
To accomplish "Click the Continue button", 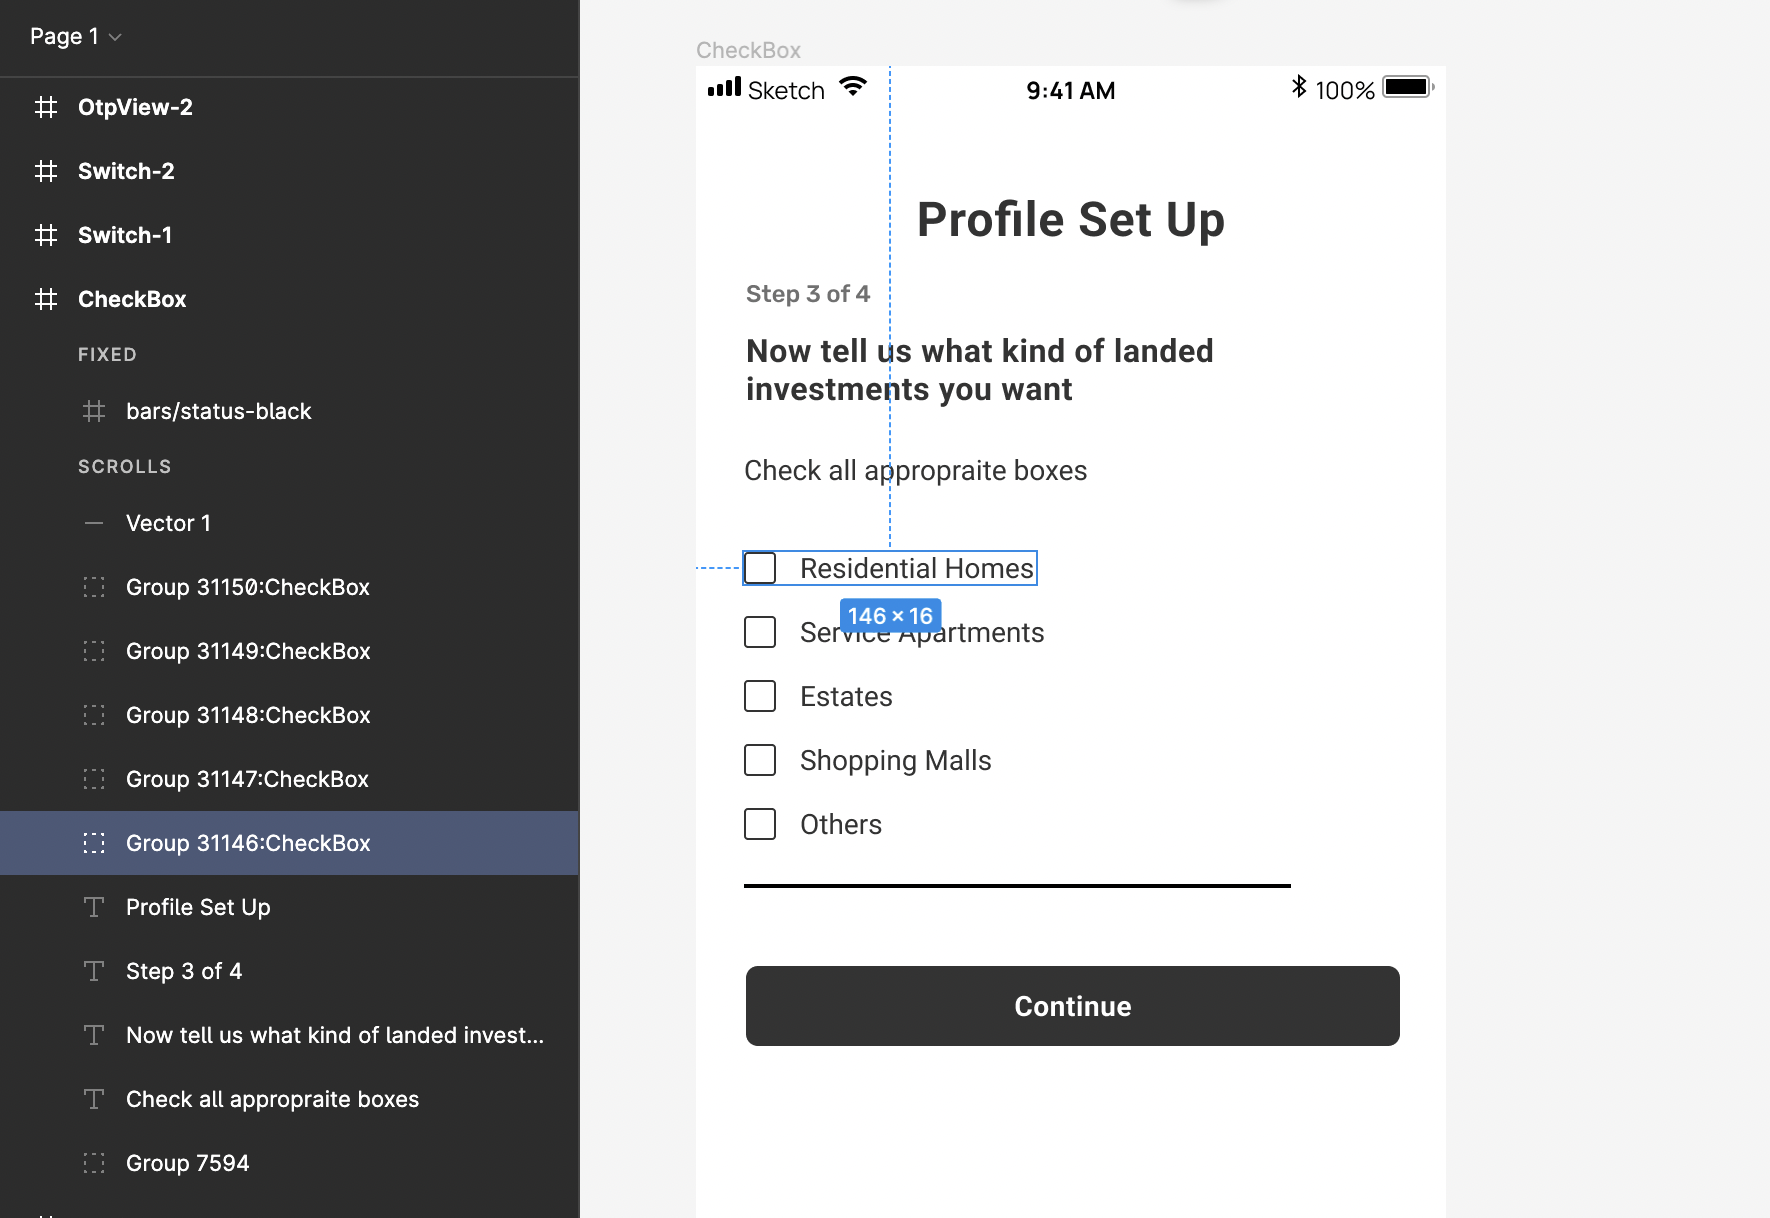I will click(1072, 1006).
